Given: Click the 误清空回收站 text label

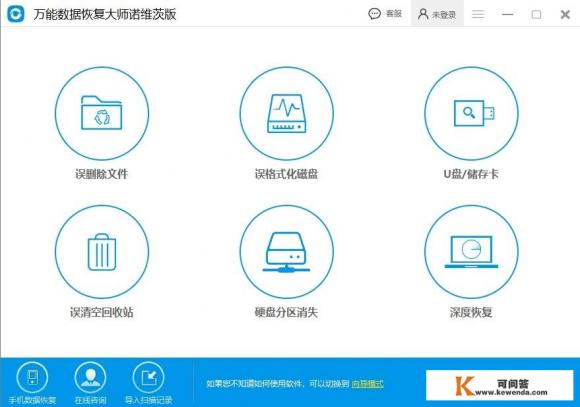Looking at the screenshot, I should click(102, 312).
